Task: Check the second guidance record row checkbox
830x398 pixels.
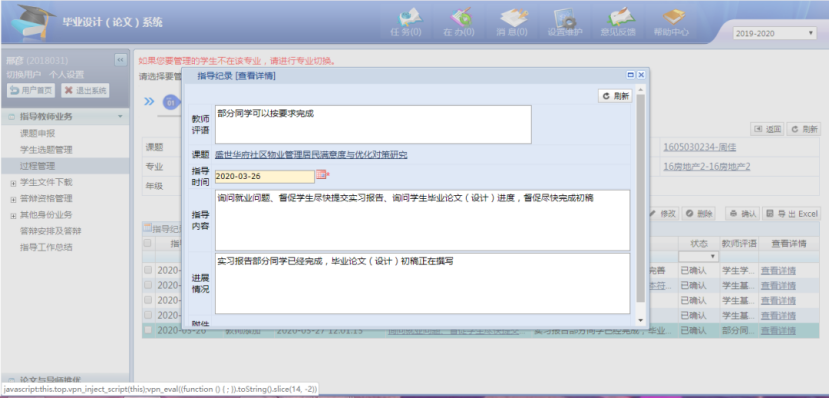Action: [x=148, y=285]
